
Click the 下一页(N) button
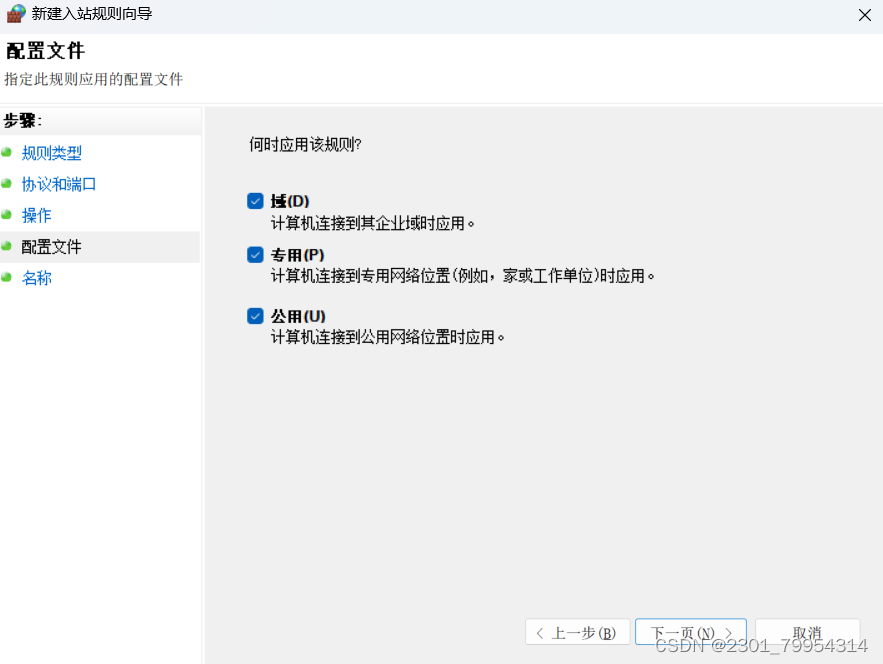(x=690, y=631)
